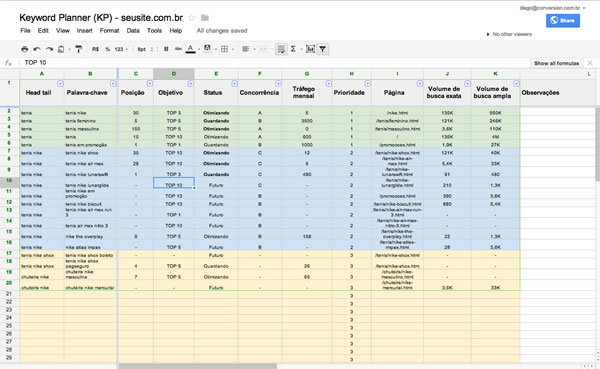Open the account email dropdown
600x369 pixels.
(x=553, y=8)
